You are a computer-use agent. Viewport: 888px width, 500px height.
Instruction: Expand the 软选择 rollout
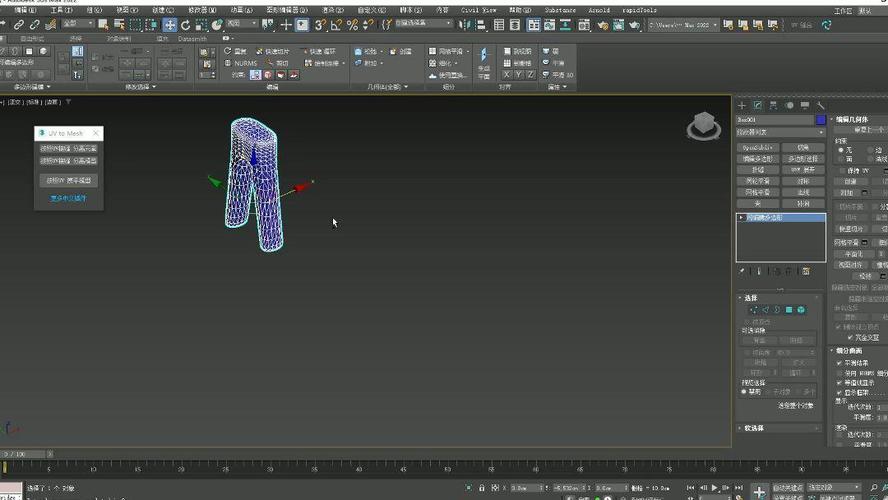[x=754, y=428]
